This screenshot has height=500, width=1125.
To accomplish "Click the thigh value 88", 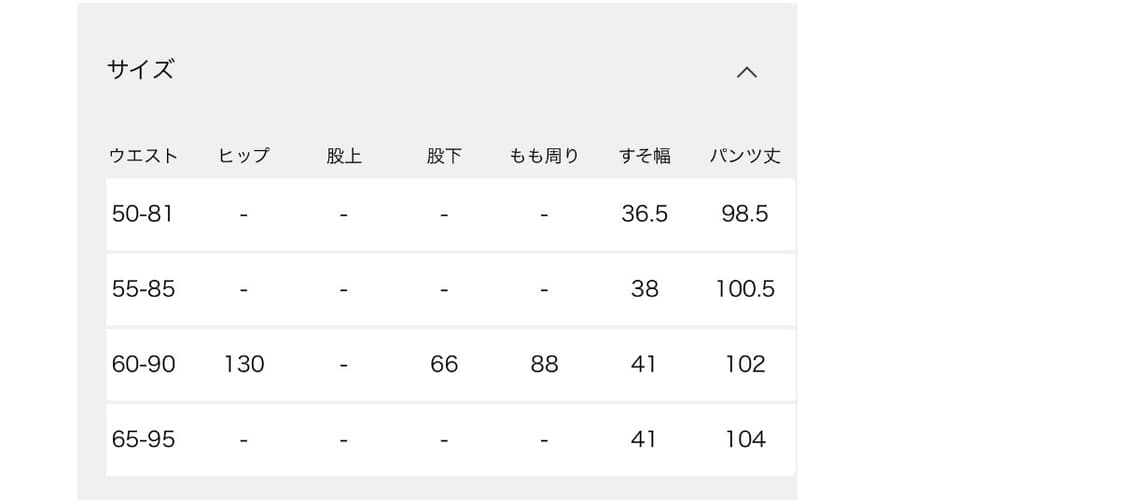I will pyautogui.click(x=544, y=364).
